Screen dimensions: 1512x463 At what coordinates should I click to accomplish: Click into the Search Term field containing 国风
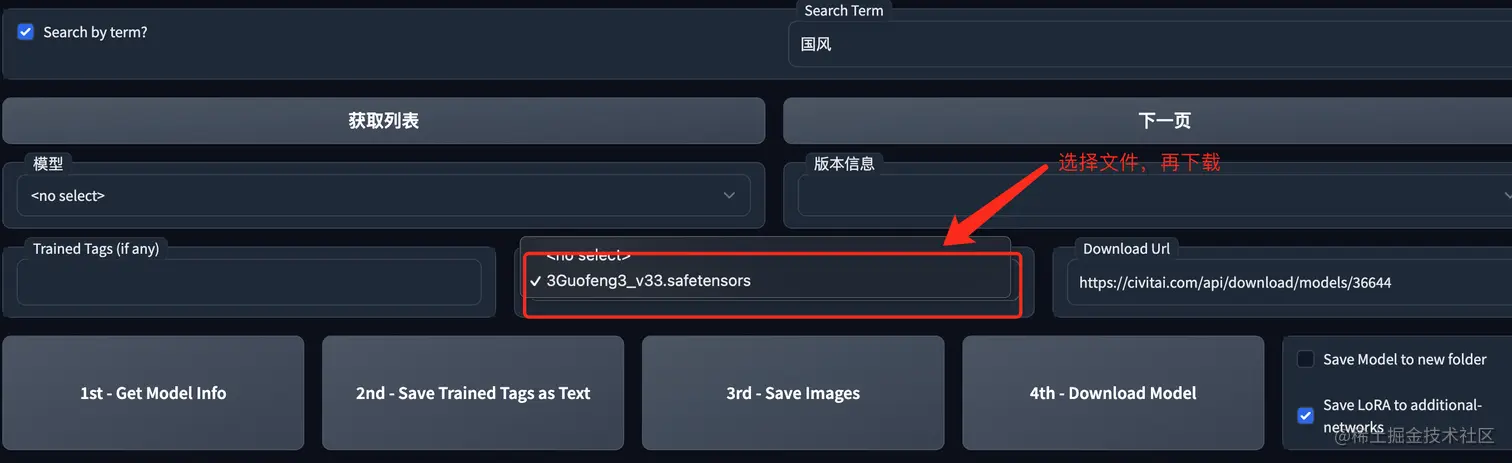[x=1150, y=45]
